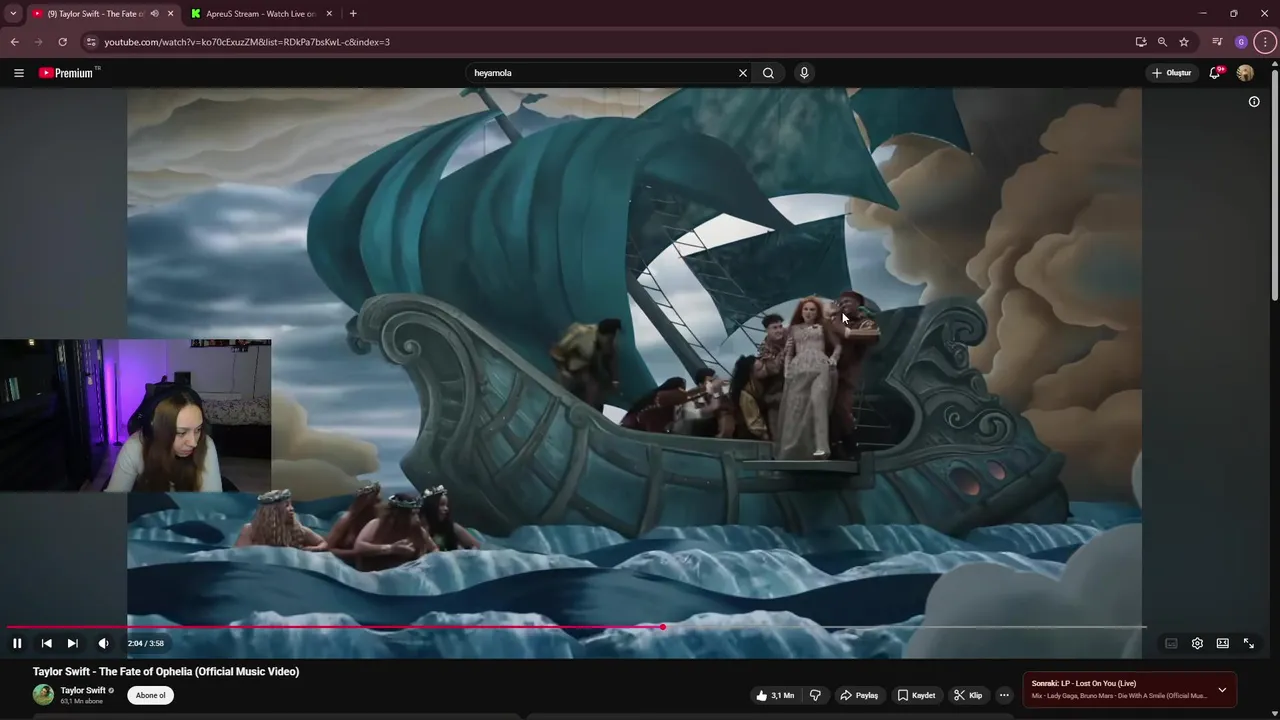This screenshot has height=720, width=1280.
Task: Open Chrome profile avatar G
Action: pyautogui.click(x=1241, y=42)
